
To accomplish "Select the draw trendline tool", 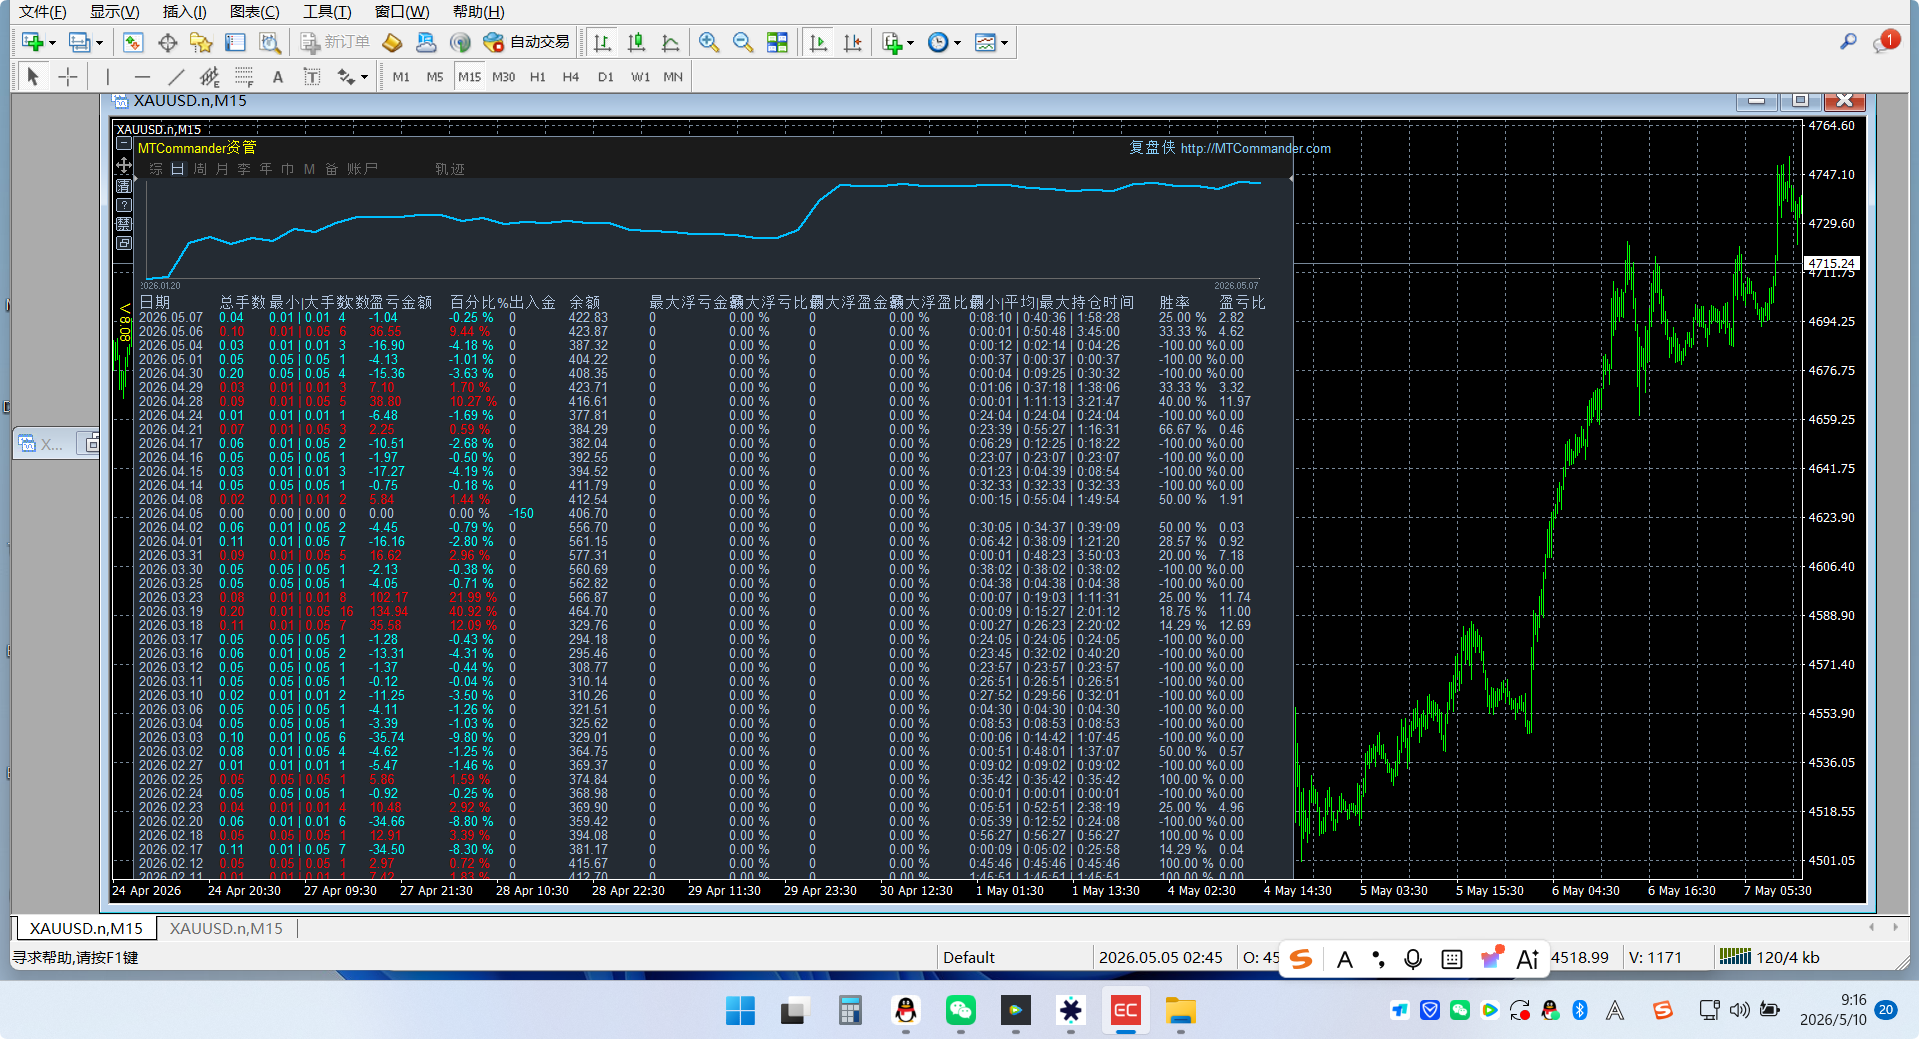I will [176, 77].
